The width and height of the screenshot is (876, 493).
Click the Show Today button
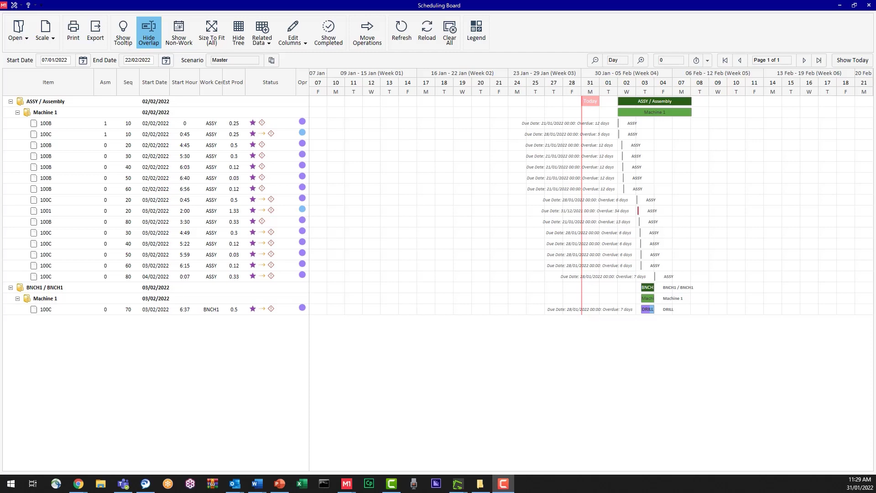point(852,60)
